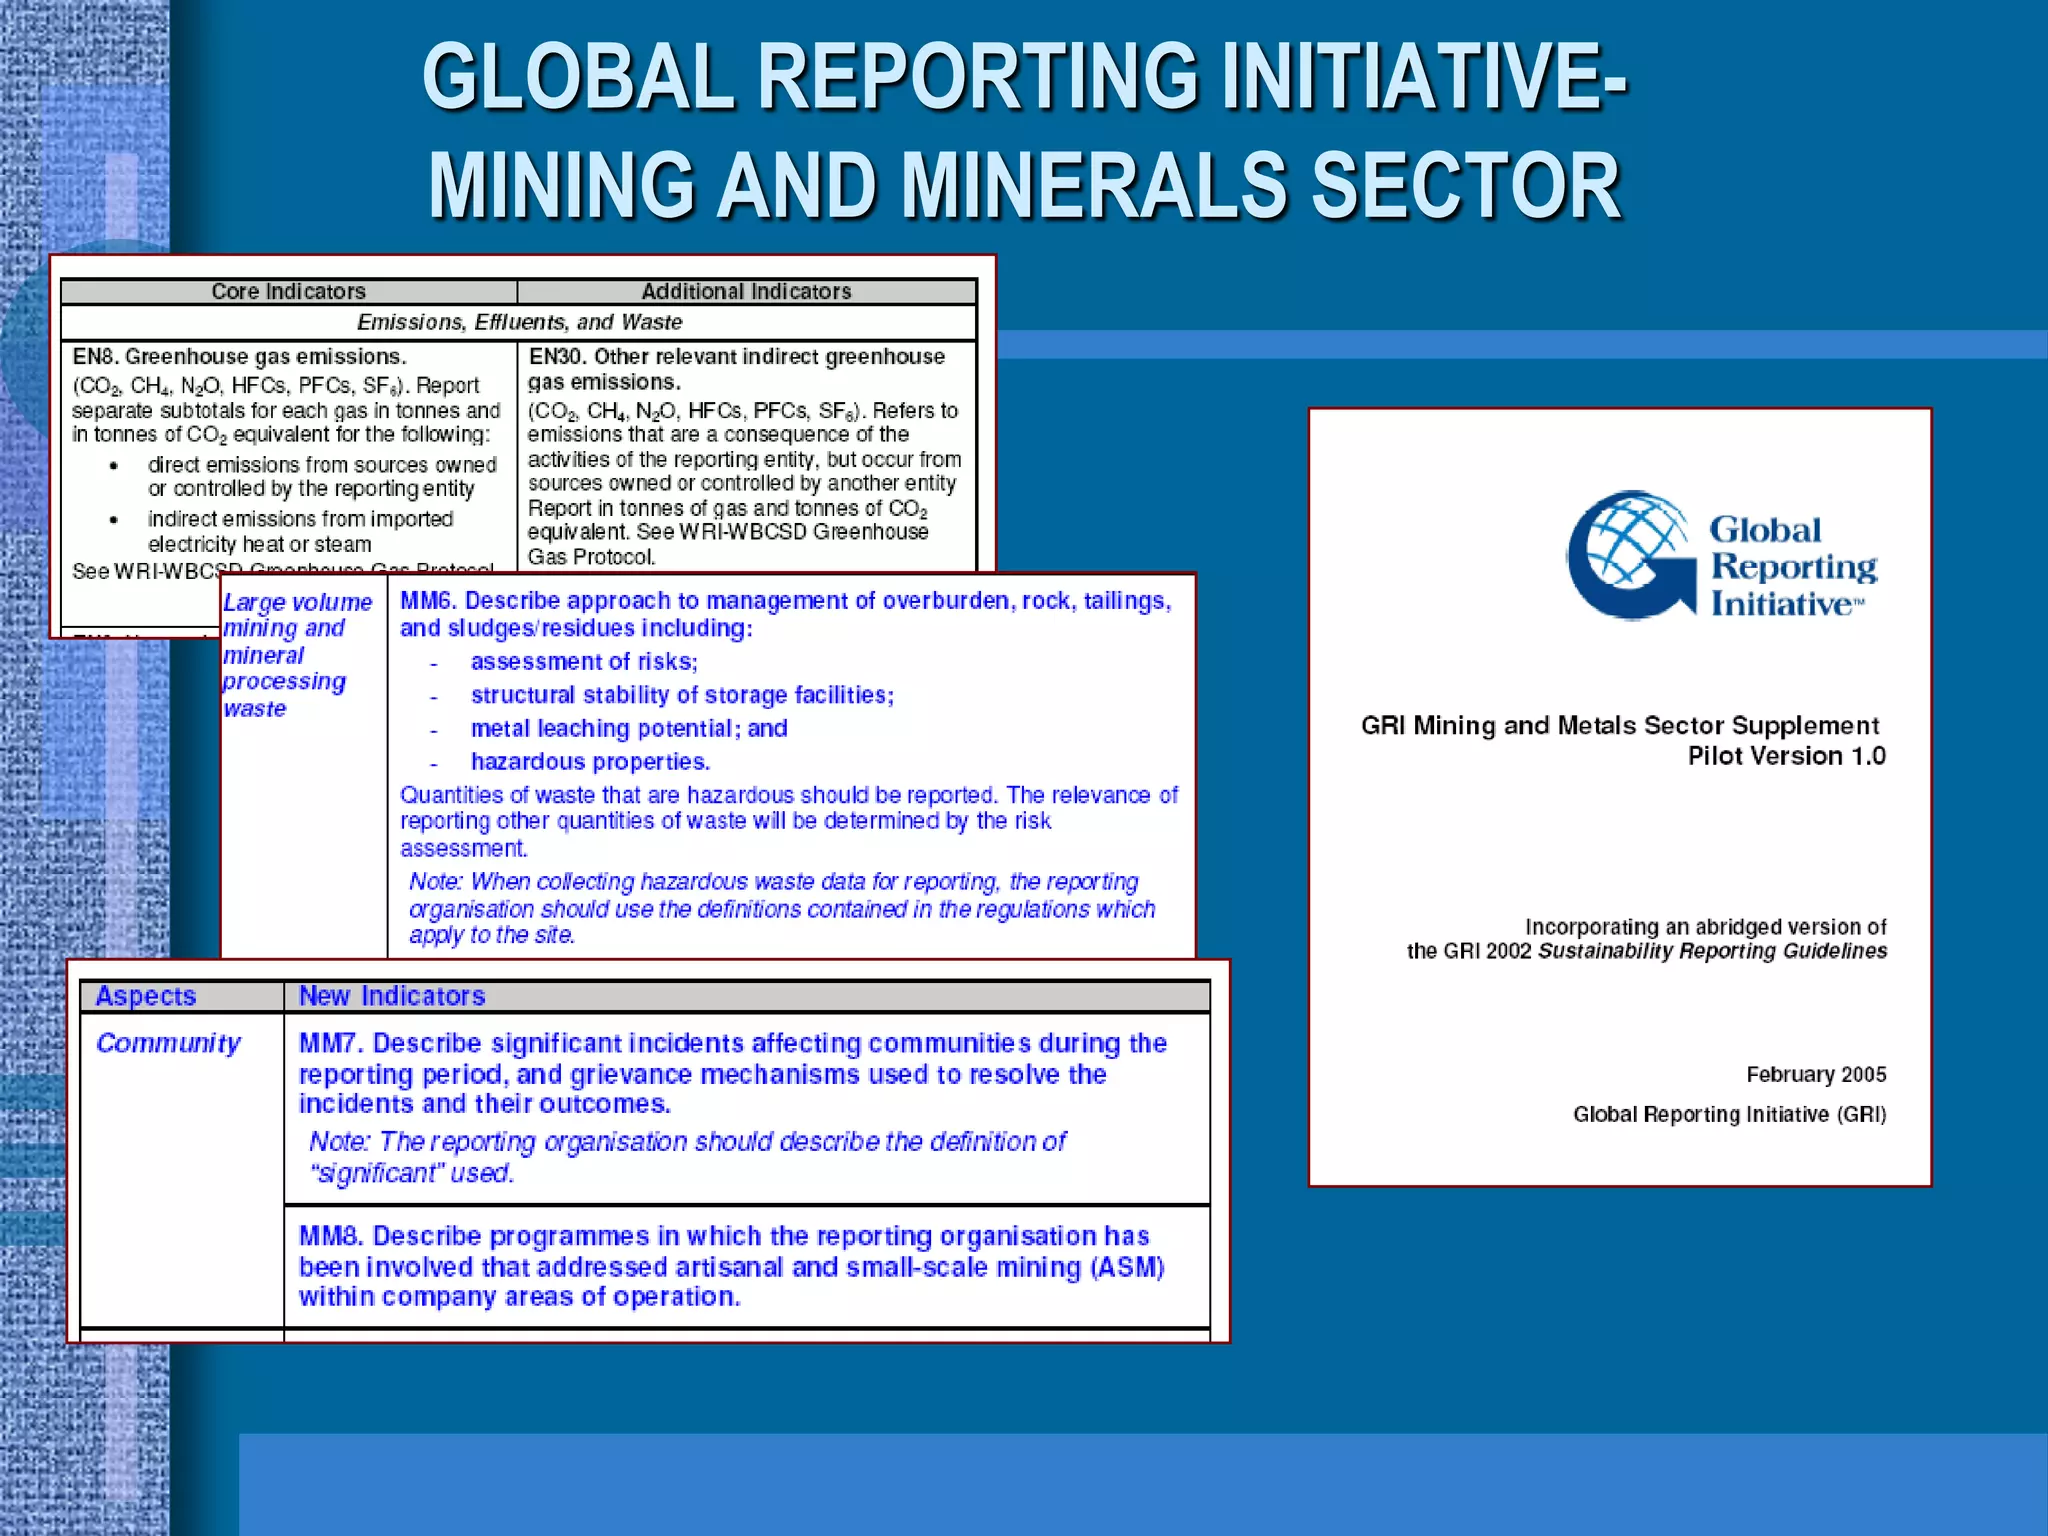Click 'Global Reporting Initiative (GRI)' footer text
The image size is (2048, 1536).
[1730, 1114]
